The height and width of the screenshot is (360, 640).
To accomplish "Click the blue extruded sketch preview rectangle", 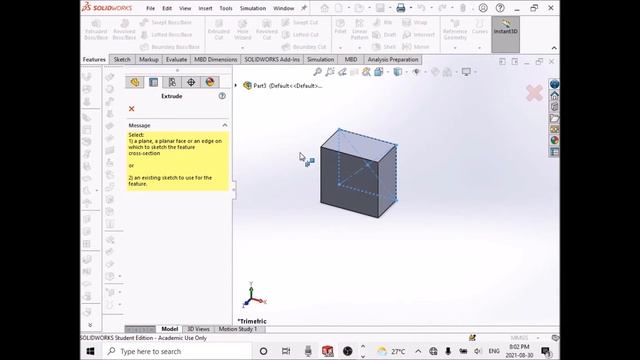I will (x=367, y=165).
